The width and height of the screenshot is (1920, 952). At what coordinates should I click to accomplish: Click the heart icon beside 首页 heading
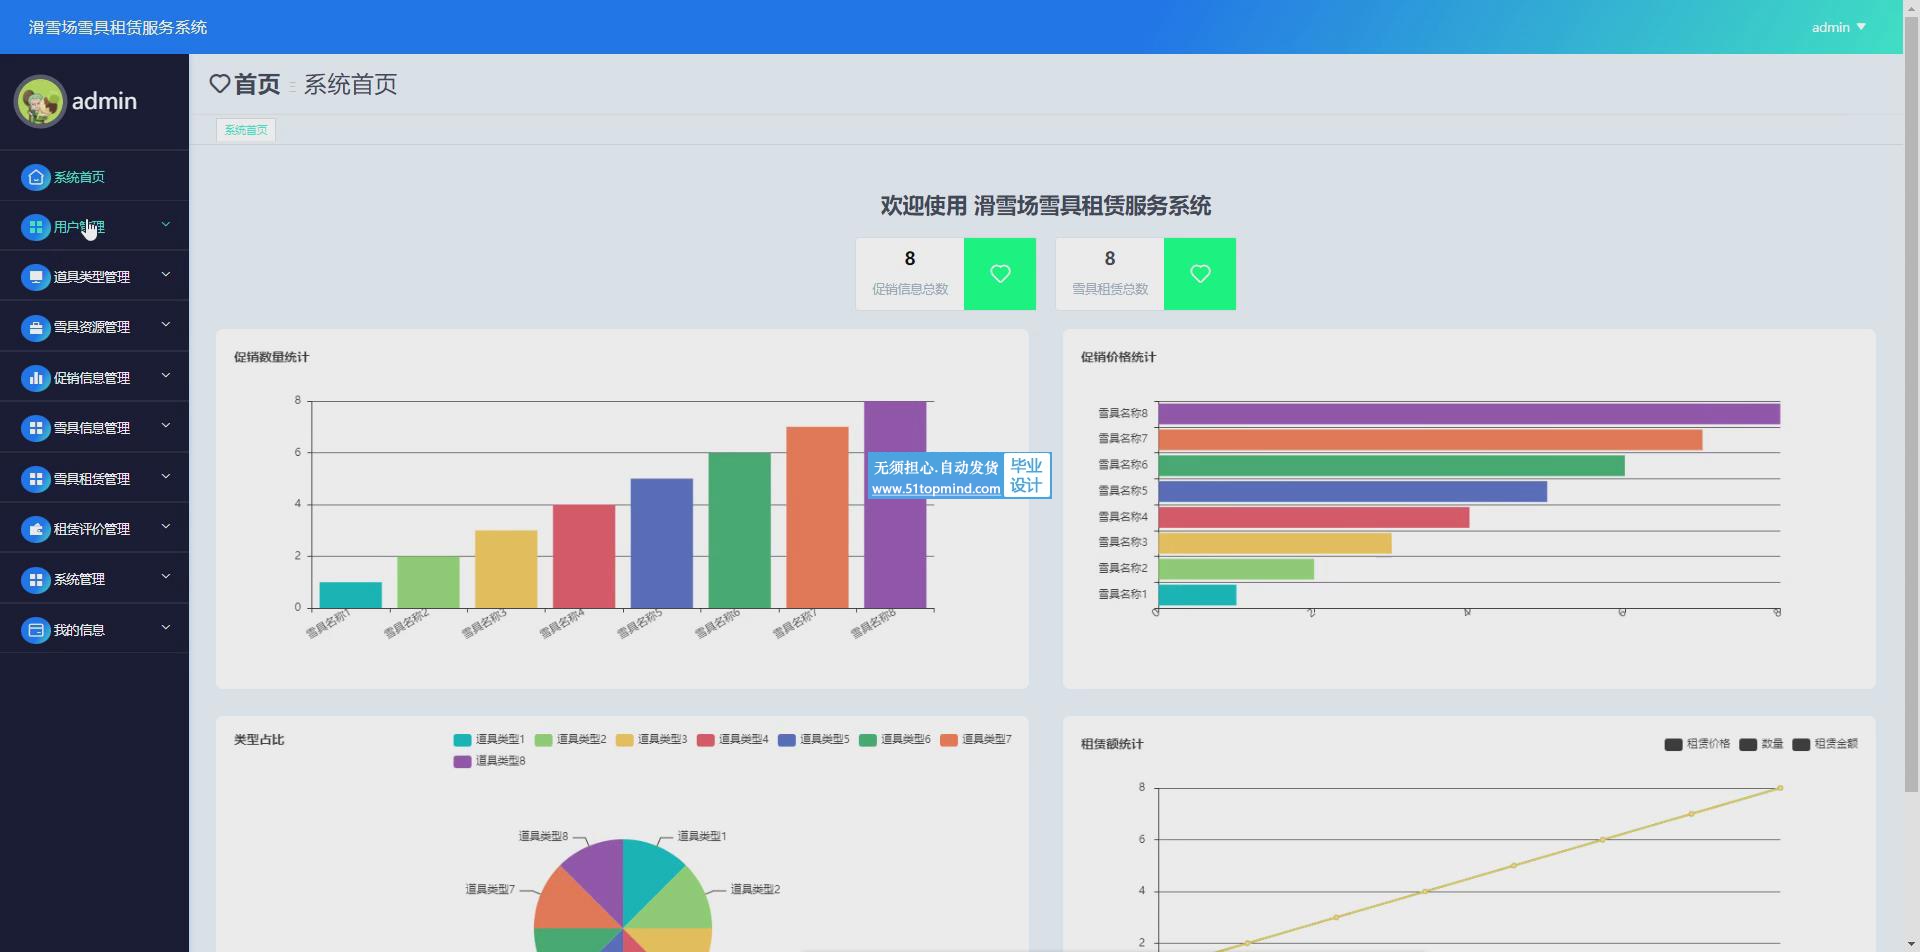click(220, 84)
